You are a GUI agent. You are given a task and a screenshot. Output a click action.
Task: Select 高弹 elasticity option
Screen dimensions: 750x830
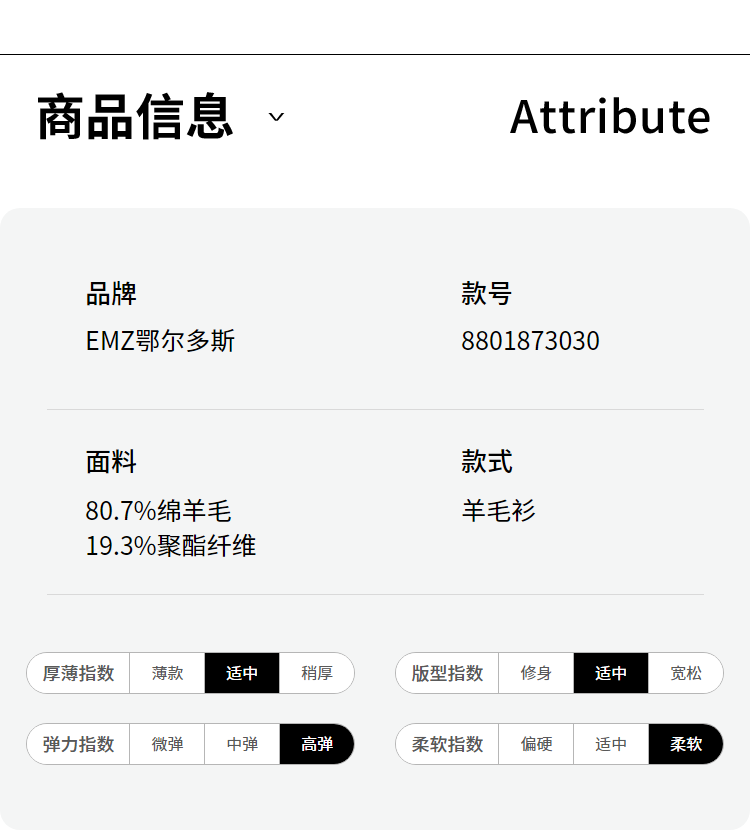point(316,744)
